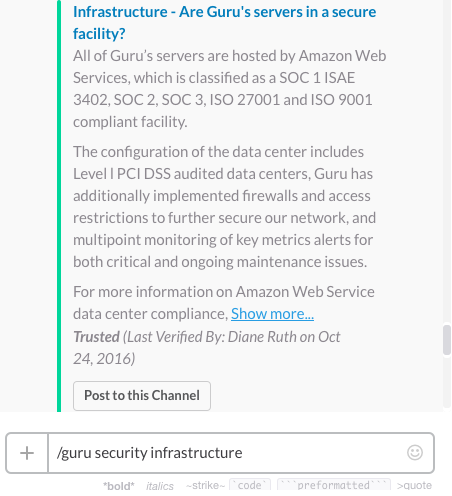Click the `code` formatting hint
The image size is (452, 496).
click(x=250, y=485)
